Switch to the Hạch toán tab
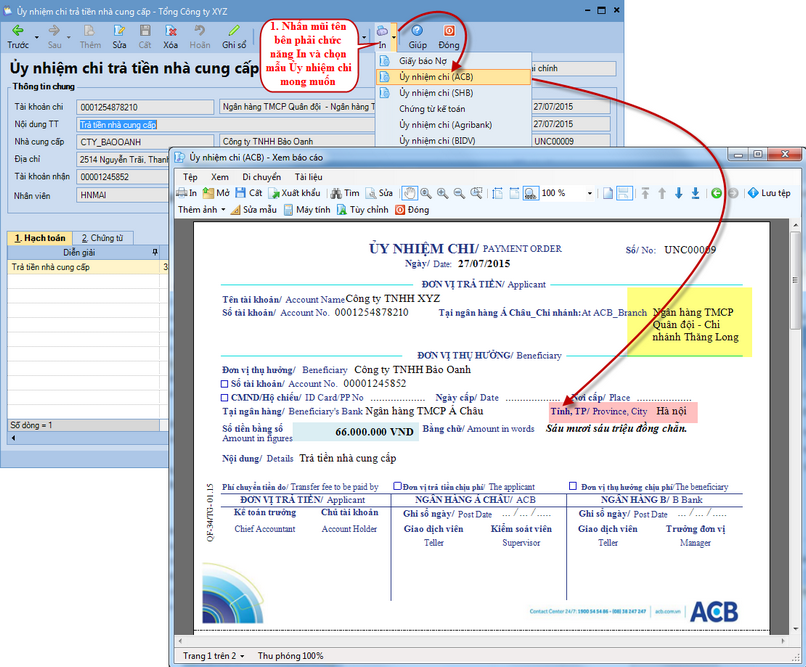806x667 pixels. pos(40,238)
